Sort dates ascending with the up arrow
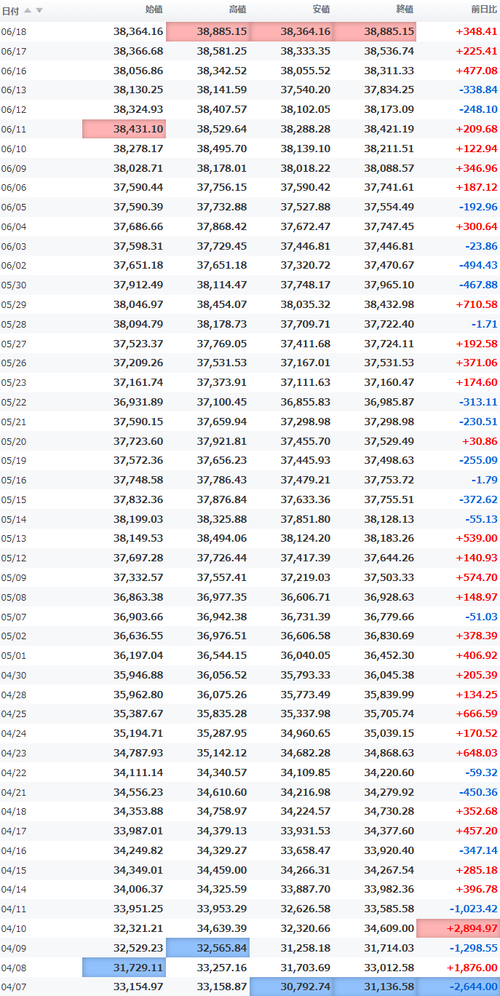500x996 pixels. tap(27, 10)
